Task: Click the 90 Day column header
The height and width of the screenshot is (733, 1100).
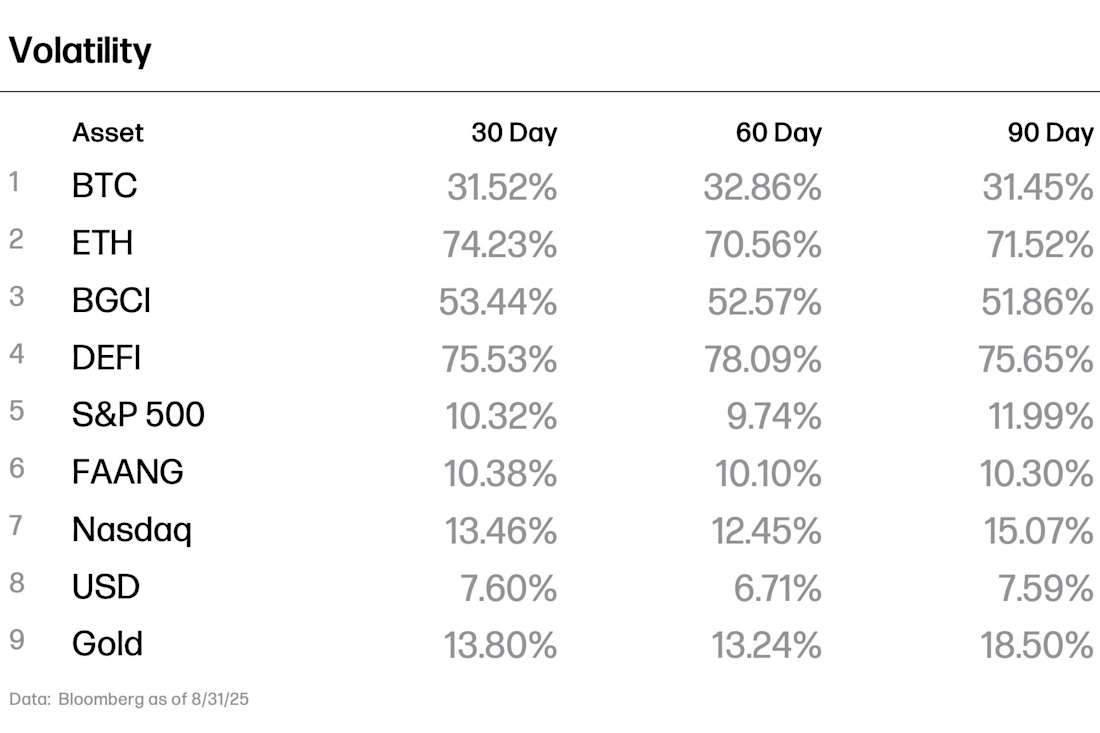Action: [1050, 133]
